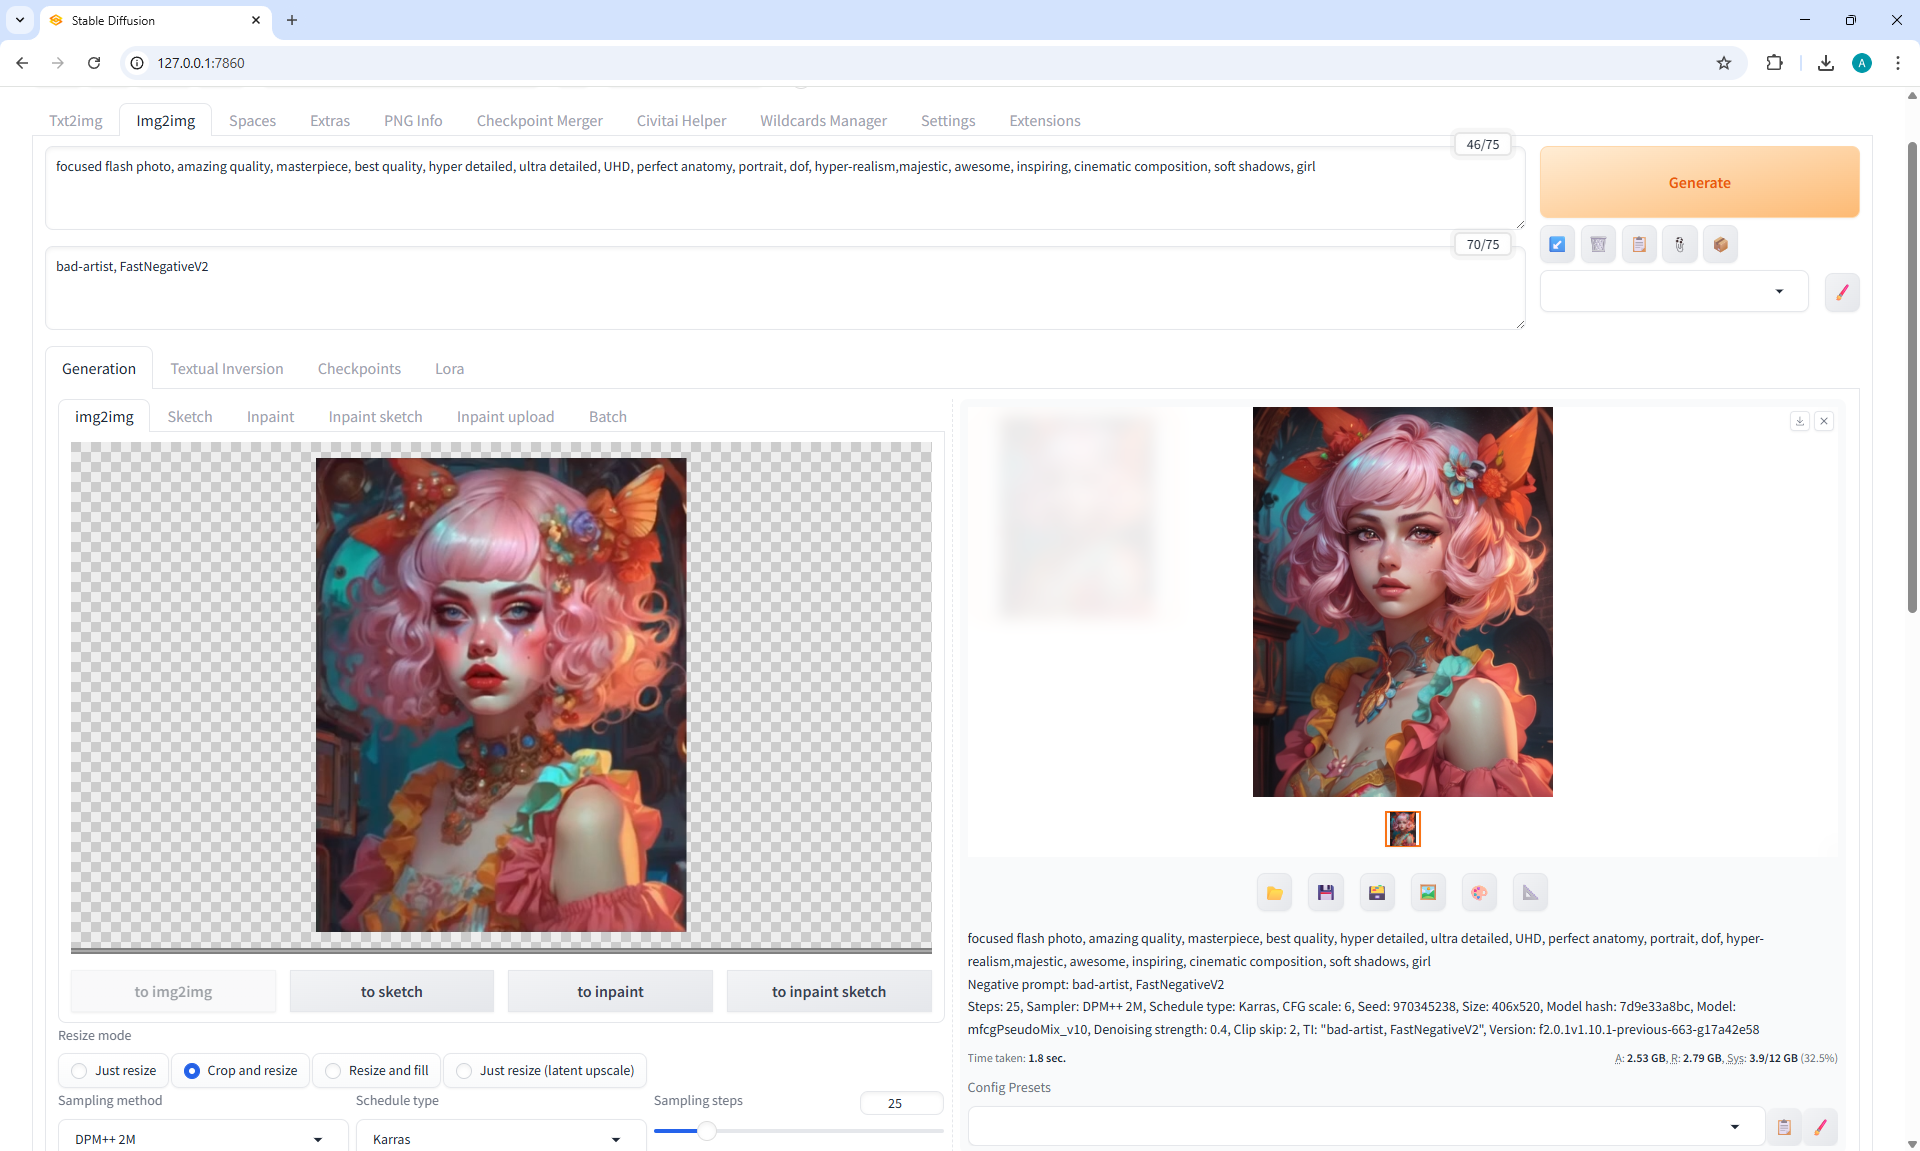Click the cardboard box icon under Generate

[1720, 244]
